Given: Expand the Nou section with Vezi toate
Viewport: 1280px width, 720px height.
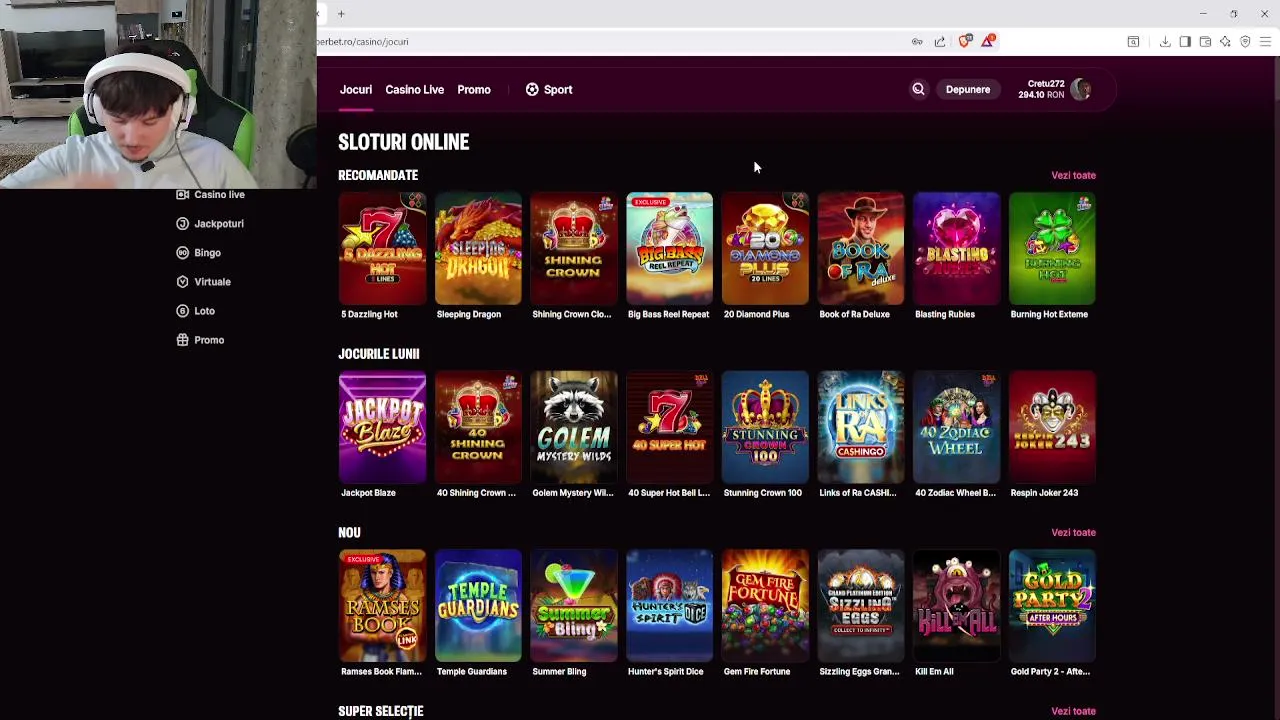Looking at the screenshot, I should click(1073, 533).
